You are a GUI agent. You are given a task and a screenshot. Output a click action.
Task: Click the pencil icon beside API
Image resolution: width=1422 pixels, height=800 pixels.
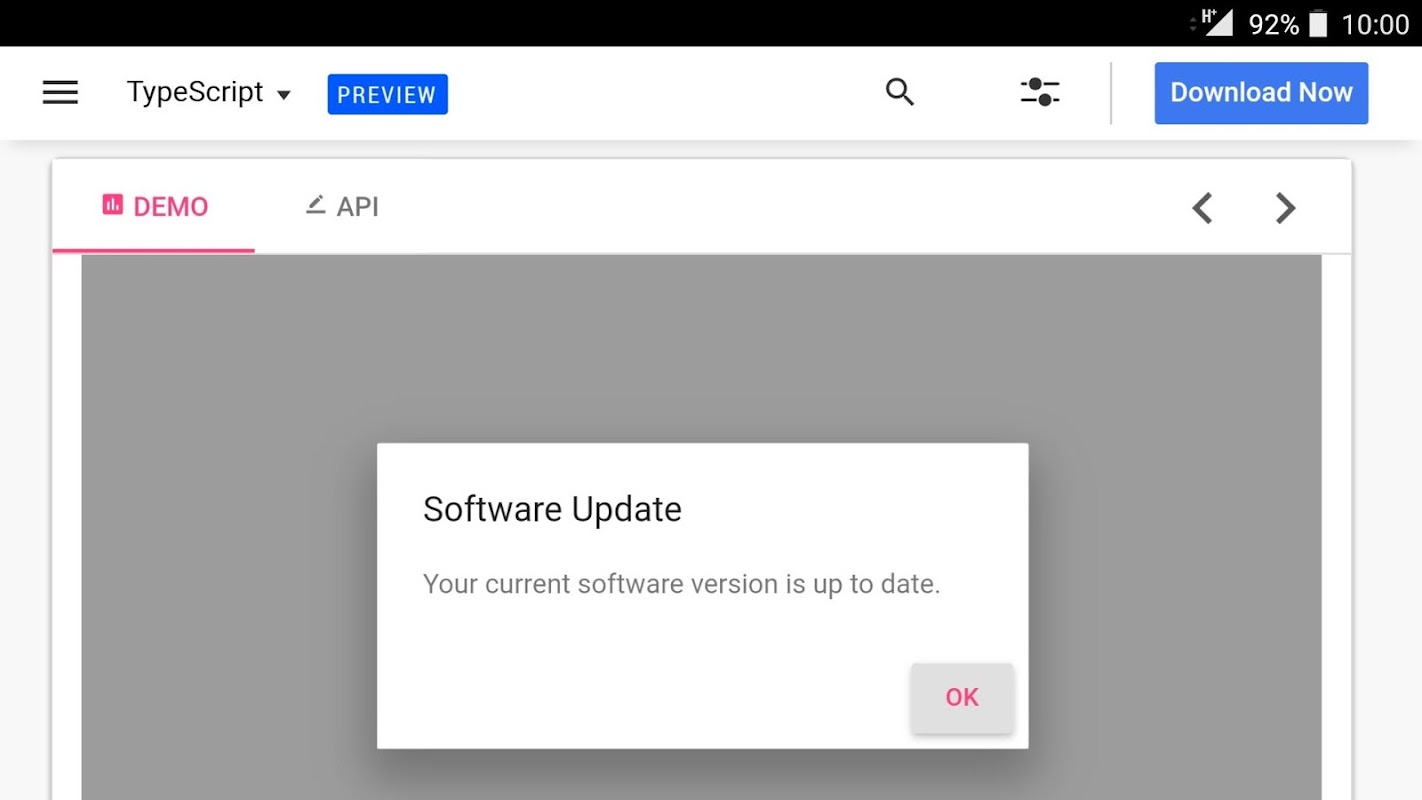tap(315, 205)
